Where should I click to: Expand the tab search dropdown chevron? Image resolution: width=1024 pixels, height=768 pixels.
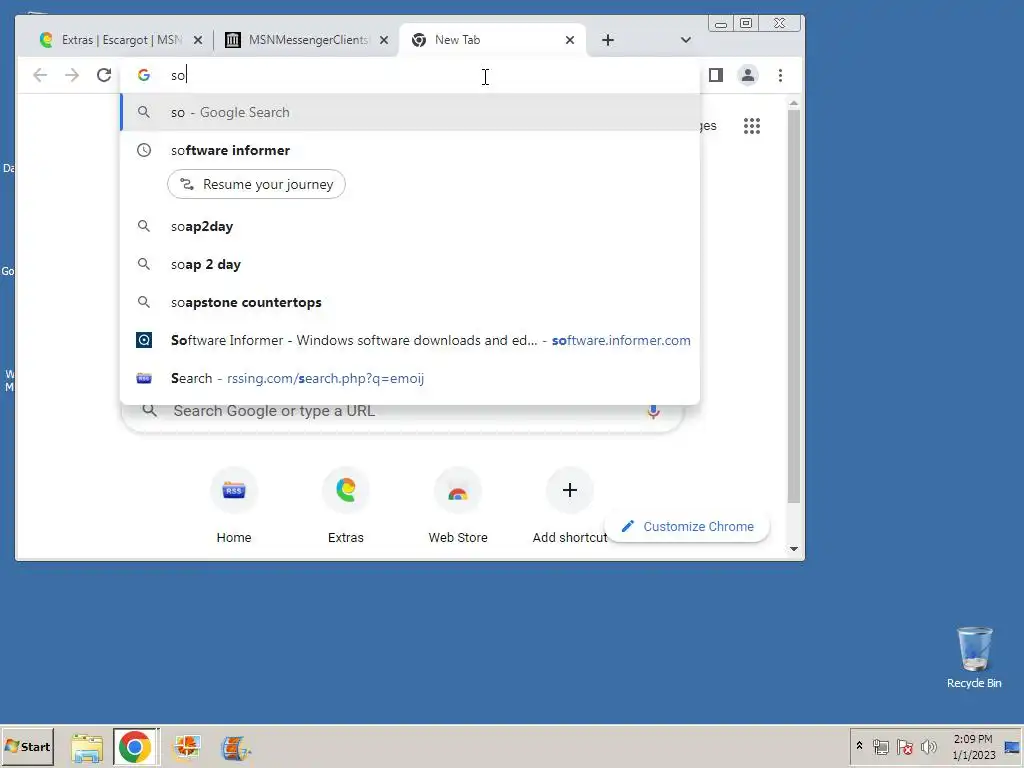coord(685,40)
